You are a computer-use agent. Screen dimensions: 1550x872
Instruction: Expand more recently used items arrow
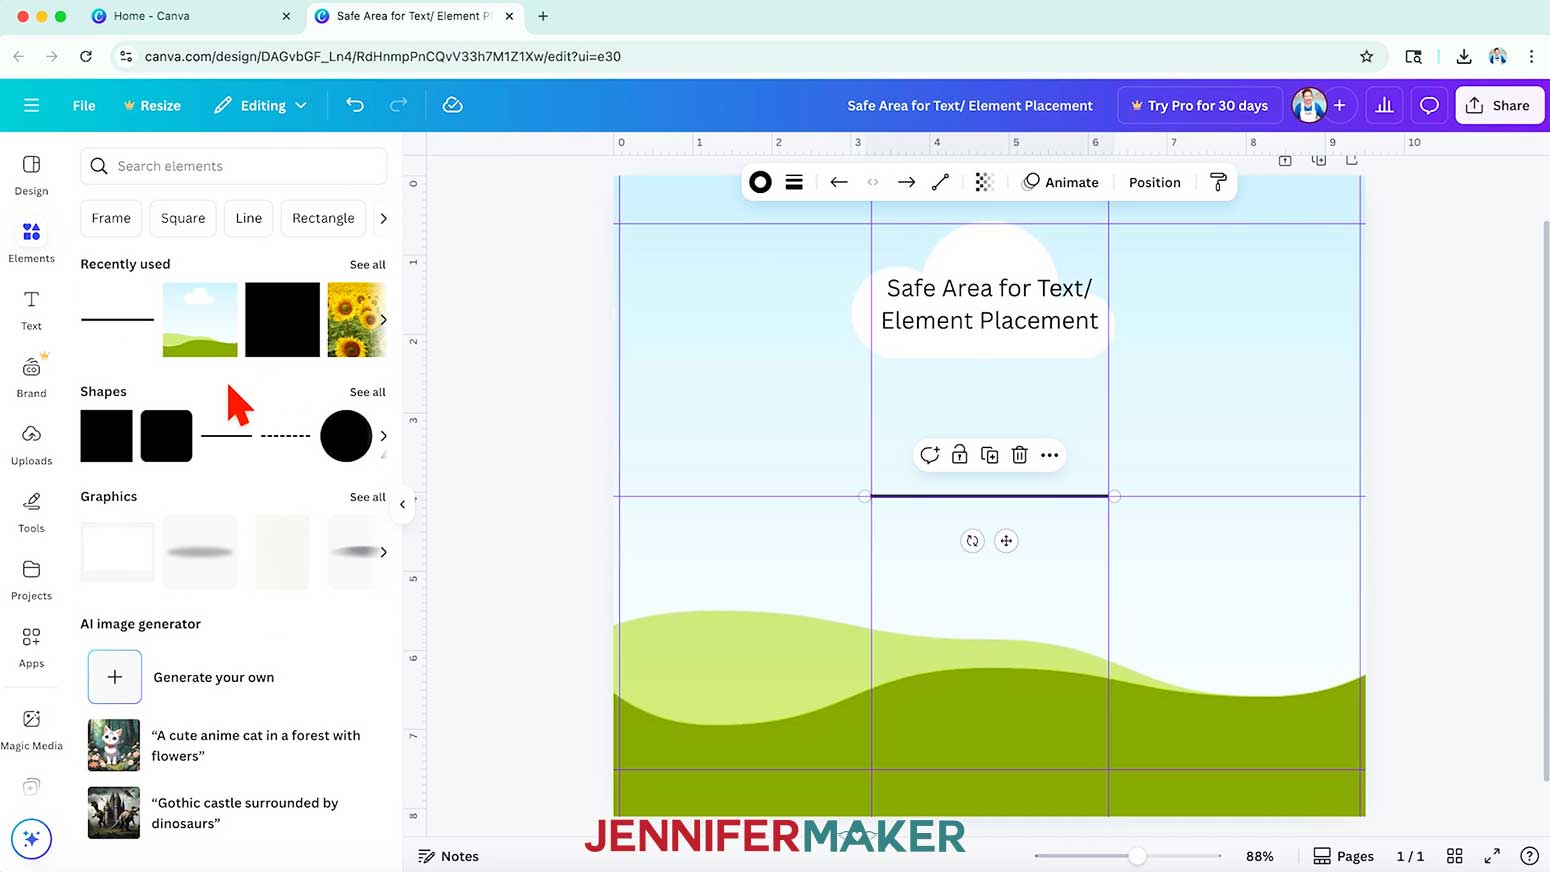click(x=383, y=320)
